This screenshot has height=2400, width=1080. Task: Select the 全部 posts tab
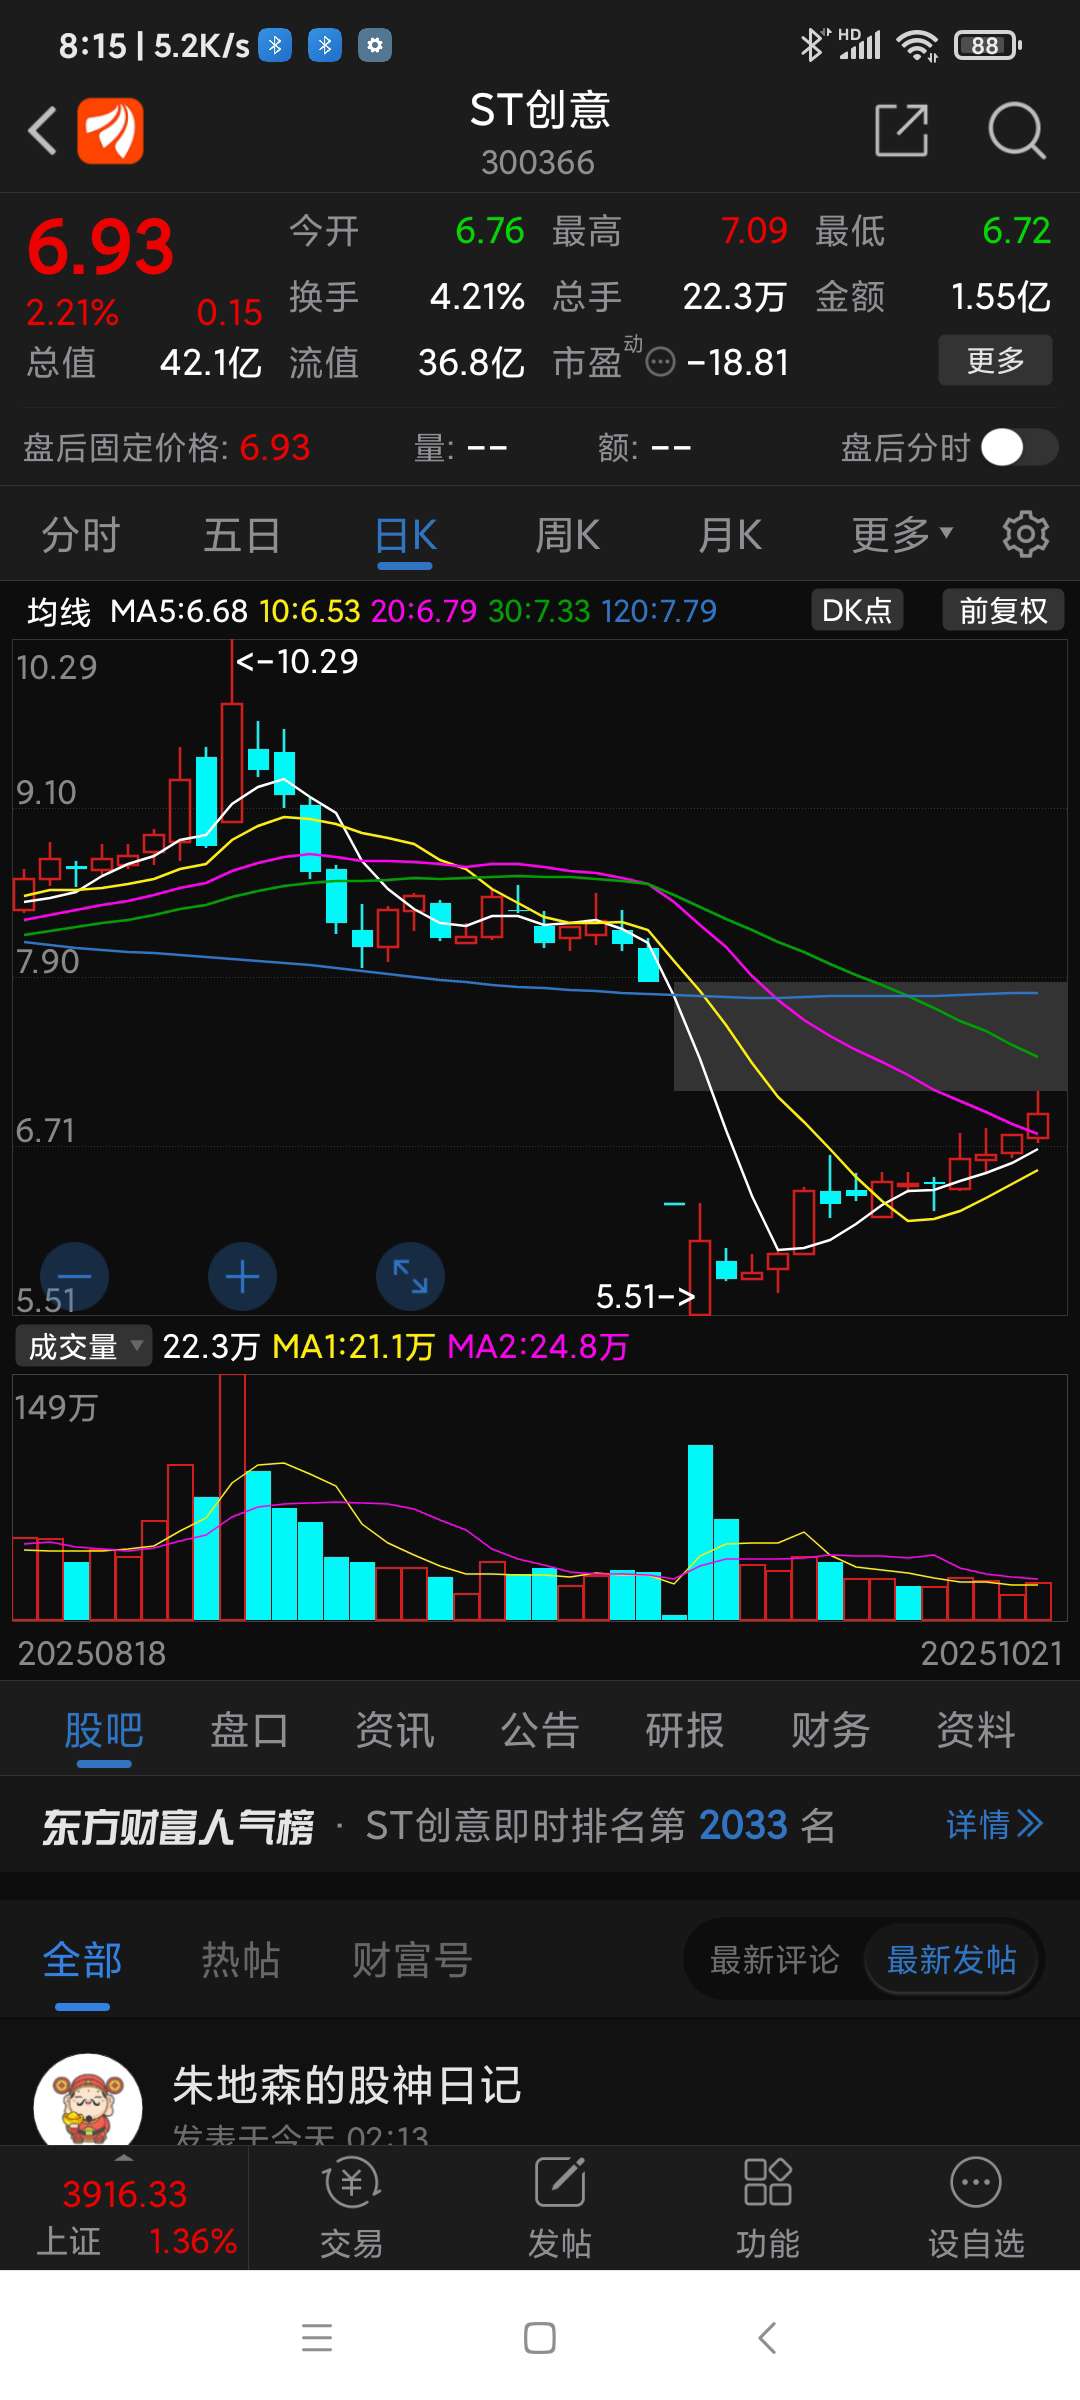(x=82, y=1960)
